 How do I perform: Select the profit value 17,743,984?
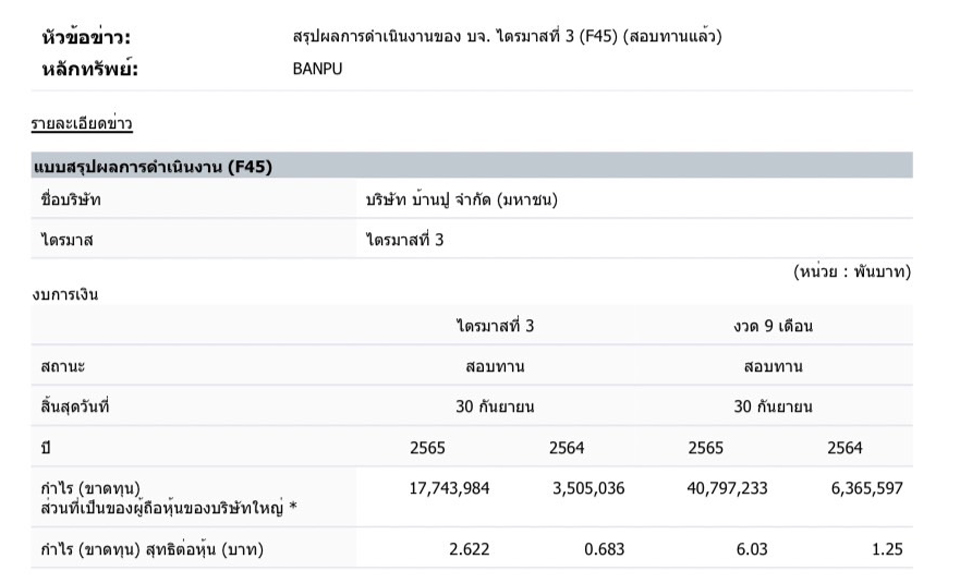[x=450, y=489]
